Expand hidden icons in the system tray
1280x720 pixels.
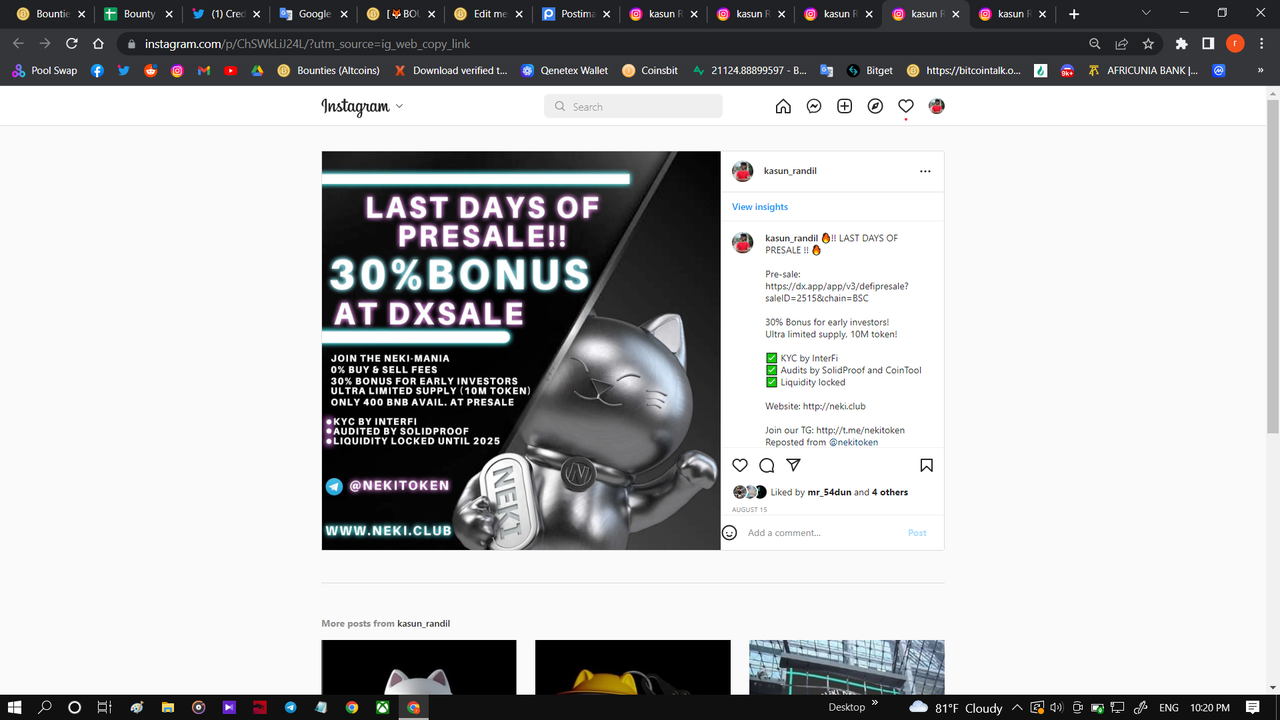[x=1016, y=707]
